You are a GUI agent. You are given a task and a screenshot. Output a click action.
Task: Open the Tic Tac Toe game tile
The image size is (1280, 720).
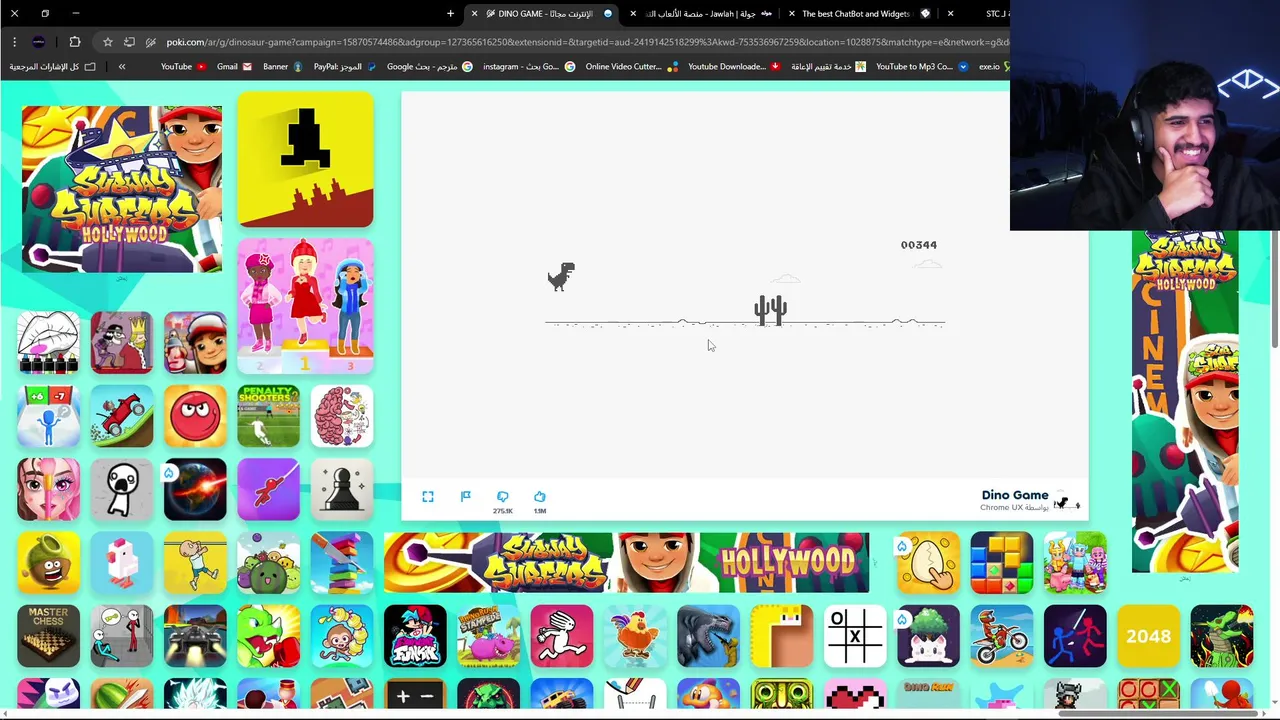[855, 636]
